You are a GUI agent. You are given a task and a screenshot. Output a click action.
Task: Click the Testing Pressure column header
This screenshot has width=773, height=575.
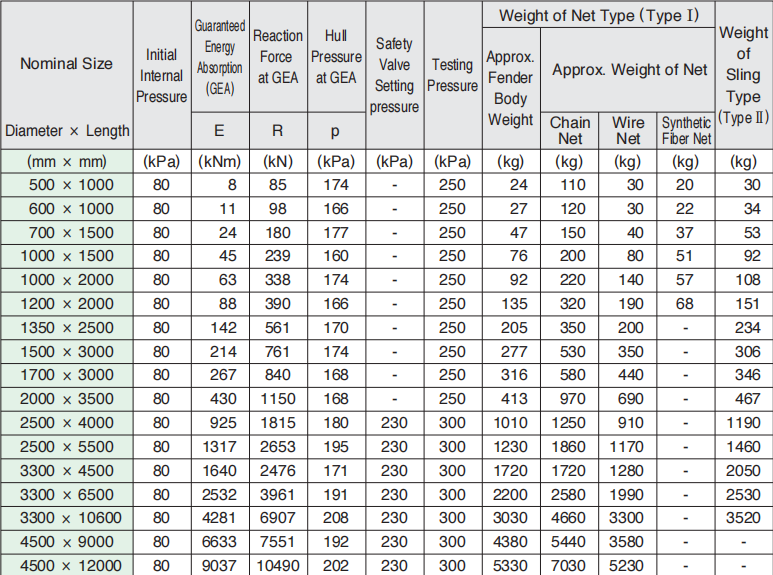(x=452, y=75)
